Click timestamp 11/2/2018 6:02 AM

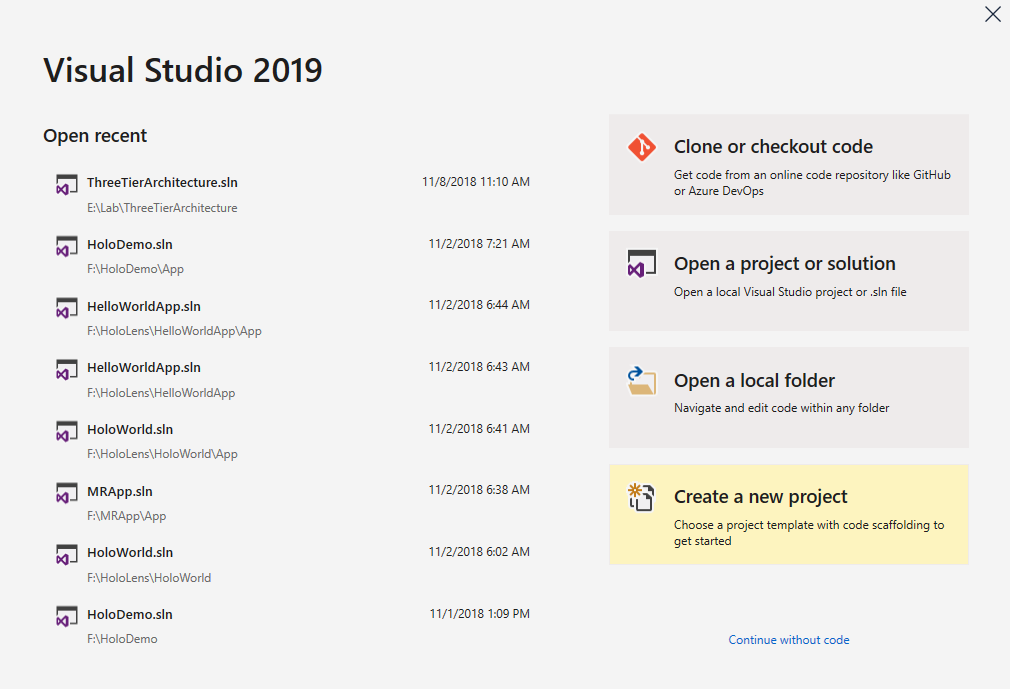(479, 552)
